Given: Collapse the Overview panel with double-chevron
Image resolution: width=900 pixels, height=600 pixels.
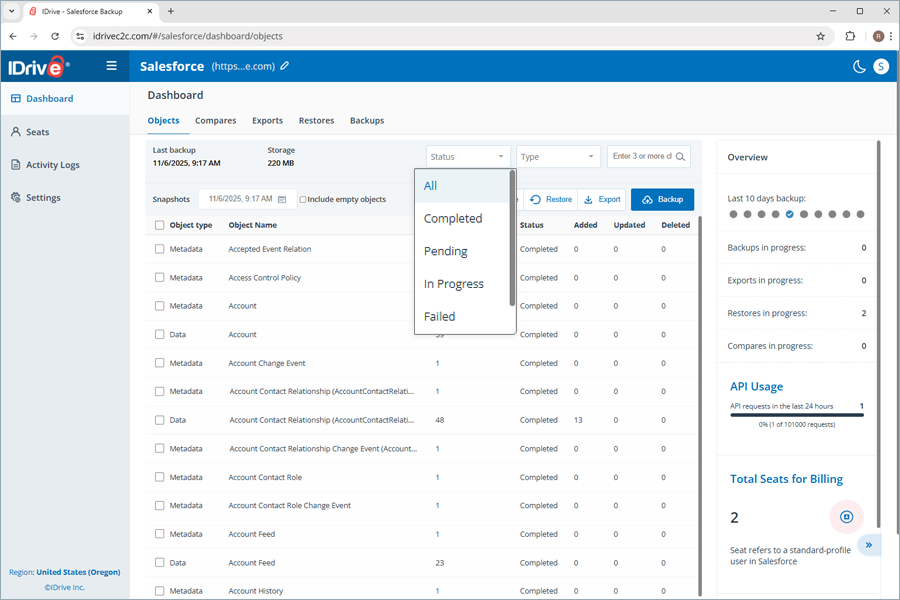Looking at the screenshot, I should (869, 545).
